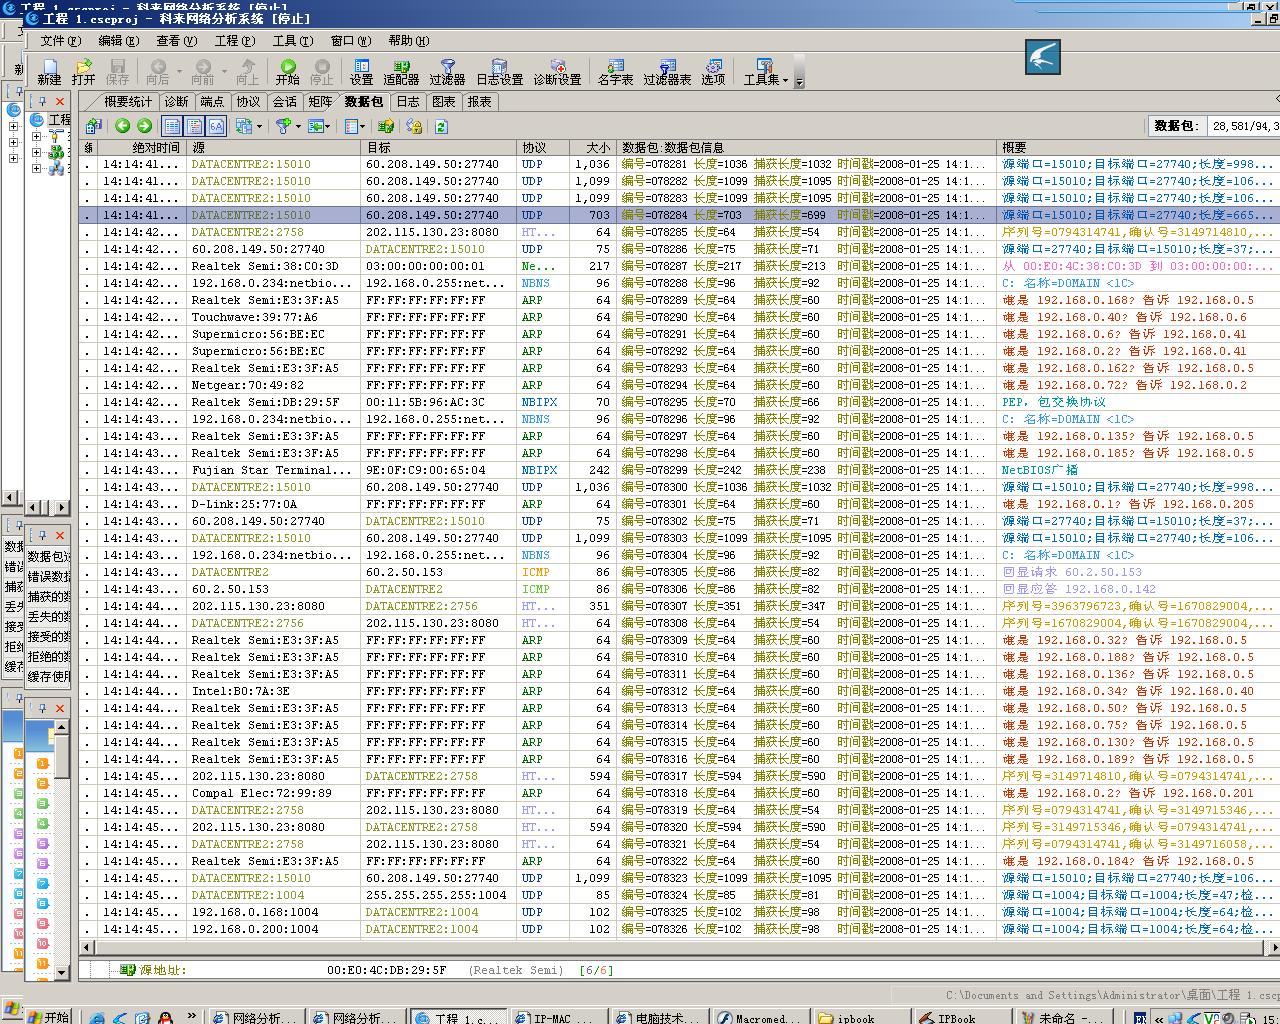The width and height of the screenshot is (1280, 1024).
Task: Click the green back arrow in packet toolbar
Action: 122,126
